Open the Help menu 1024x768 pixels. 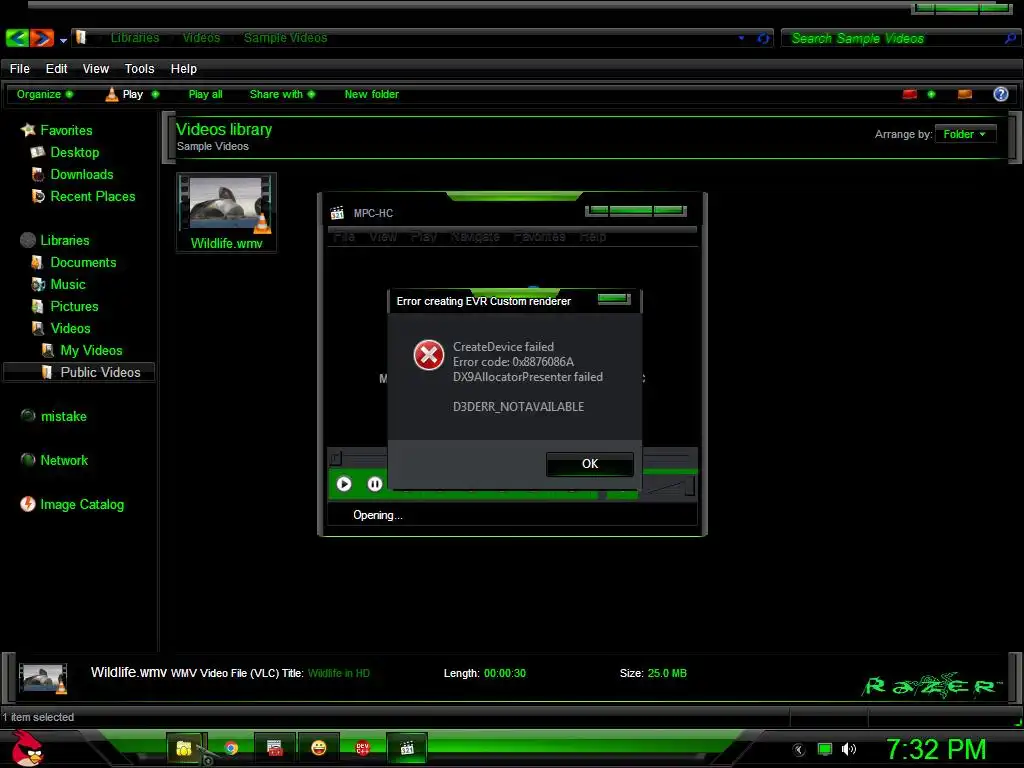click(184, 69)
